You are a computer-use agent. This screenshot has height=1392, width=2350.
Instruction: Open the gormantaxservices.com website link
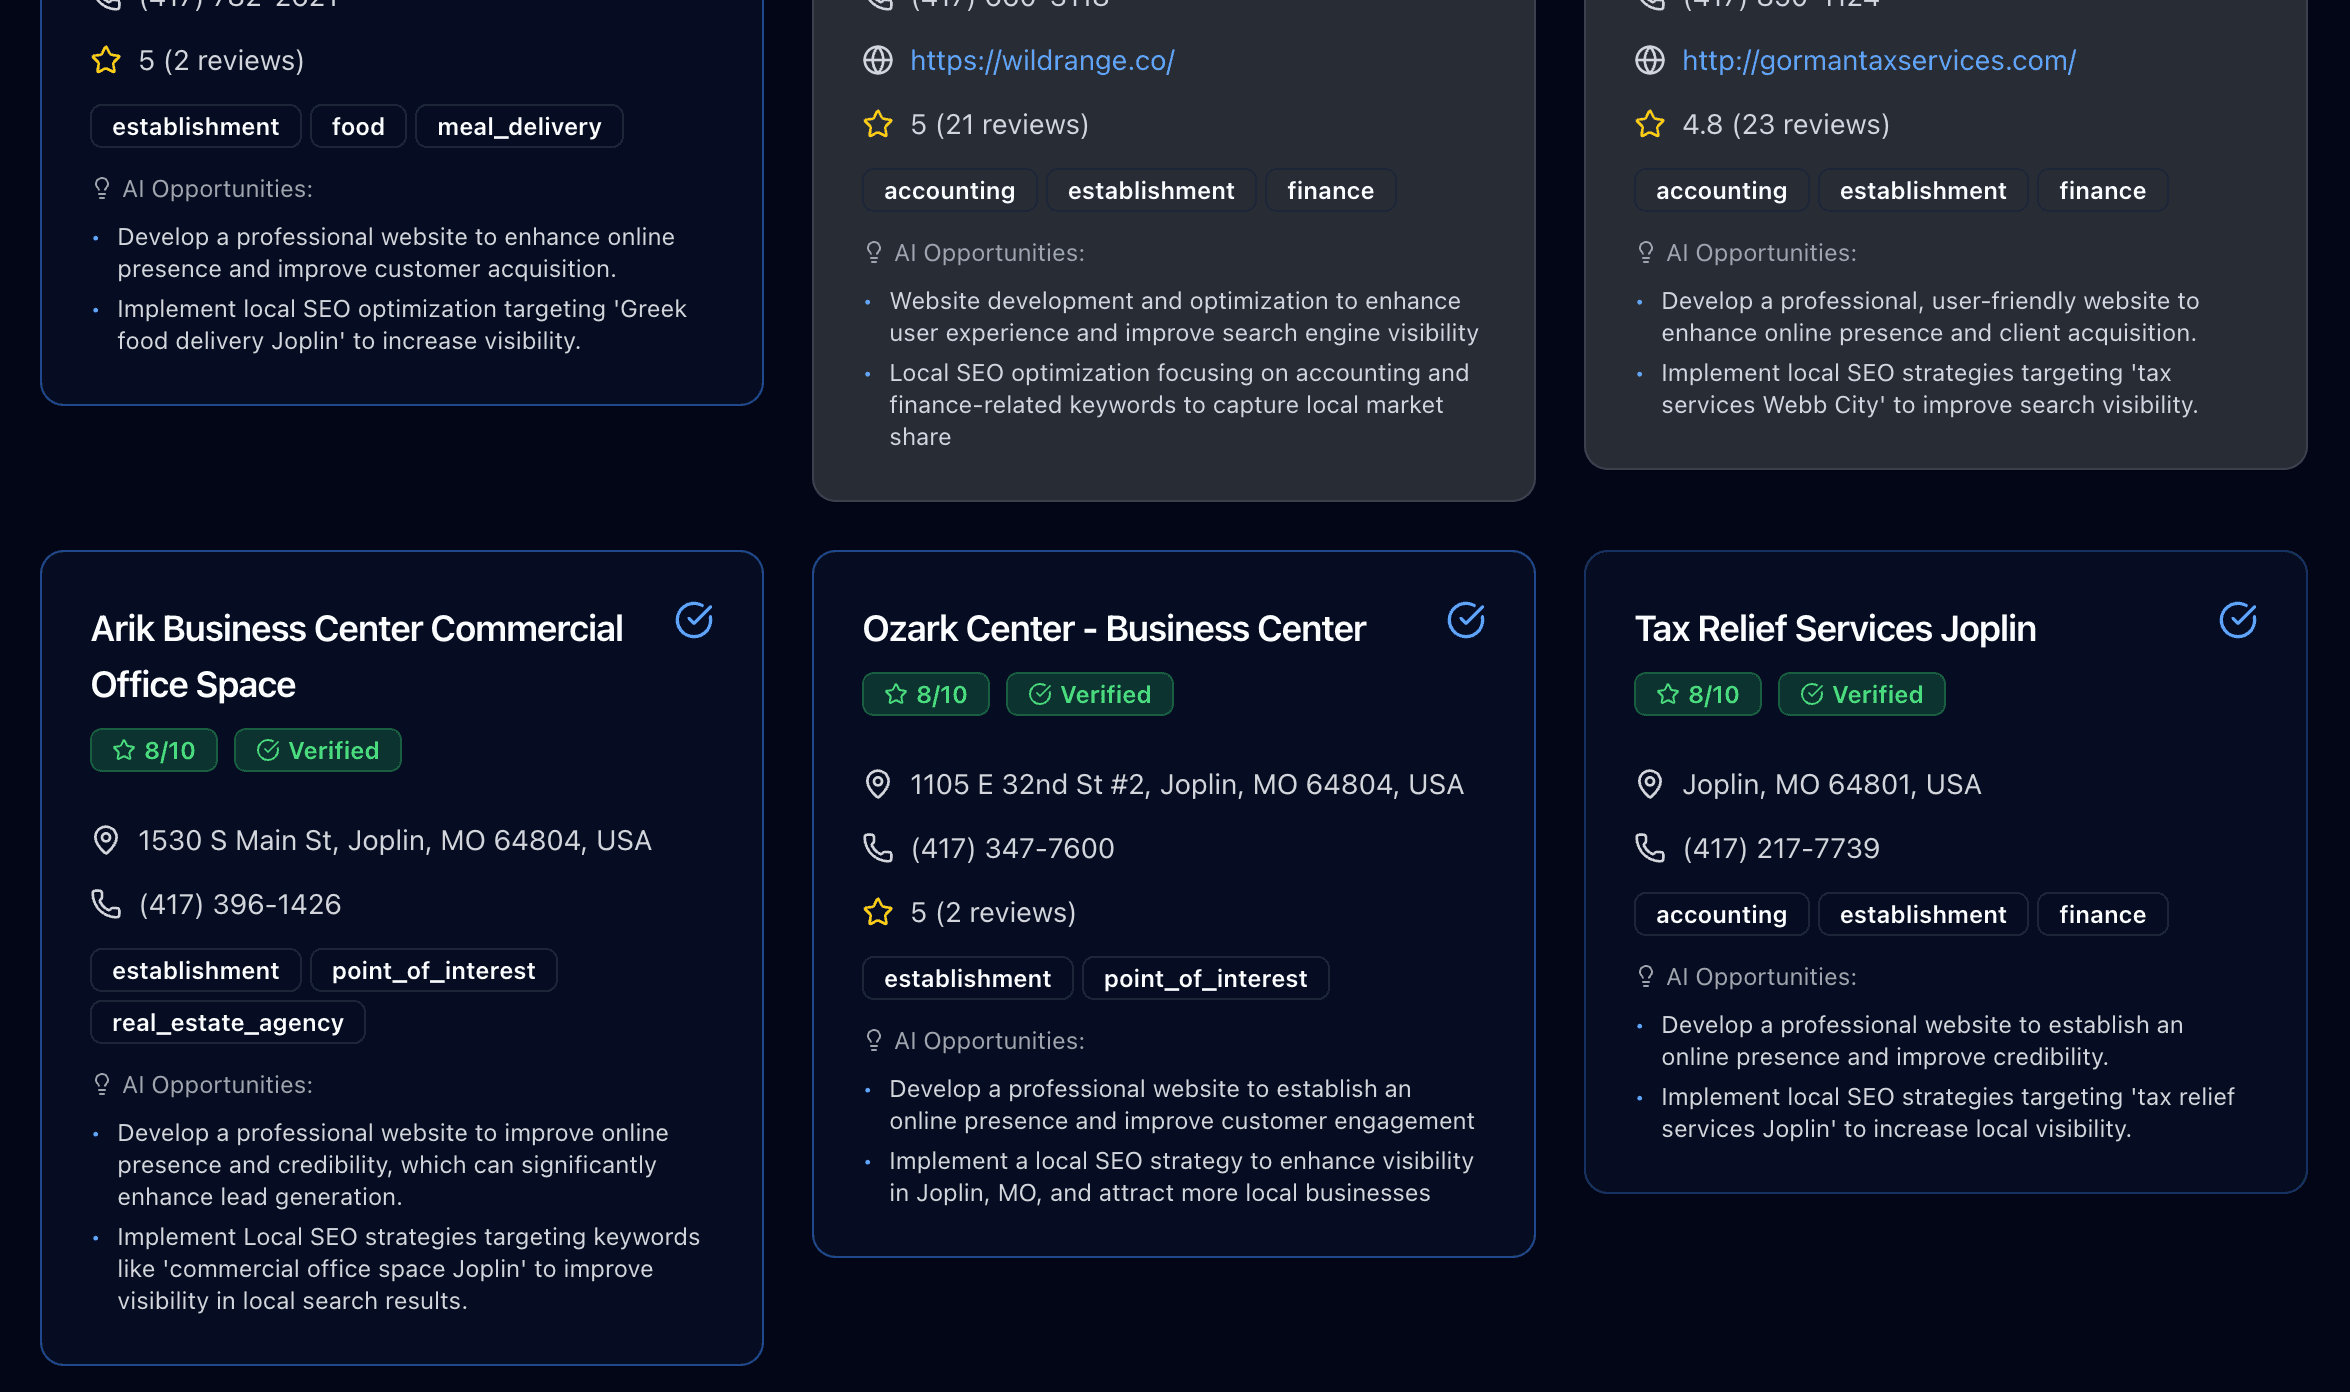coord(1878,61)
